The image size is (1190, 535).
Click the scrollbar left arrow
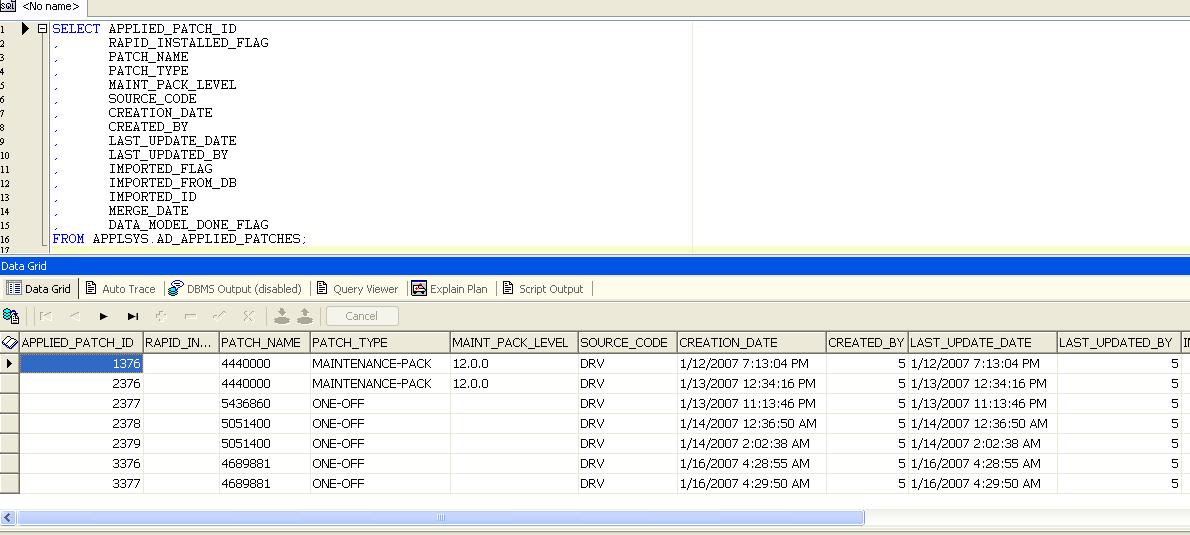pos(8,518)
